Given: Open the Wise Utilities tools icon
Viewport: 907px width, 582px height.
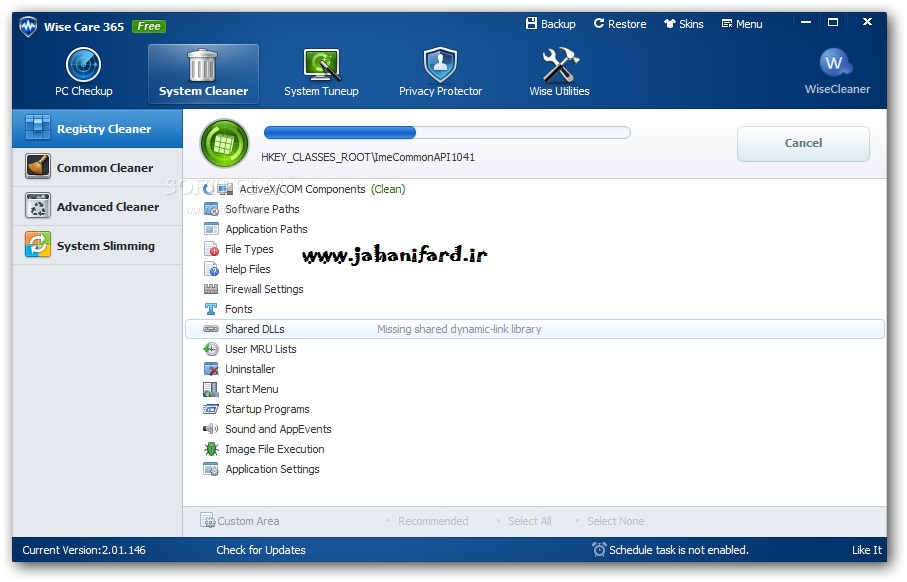Looking at the screenshot, I should pos(559,65).
